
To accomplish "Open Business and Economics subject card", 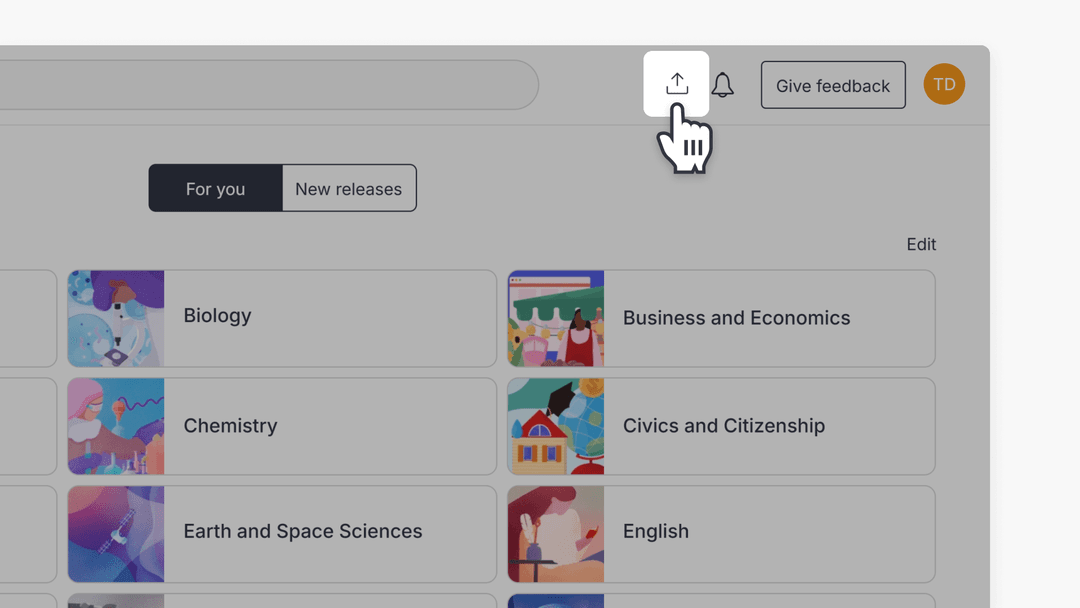I will 768,318.
